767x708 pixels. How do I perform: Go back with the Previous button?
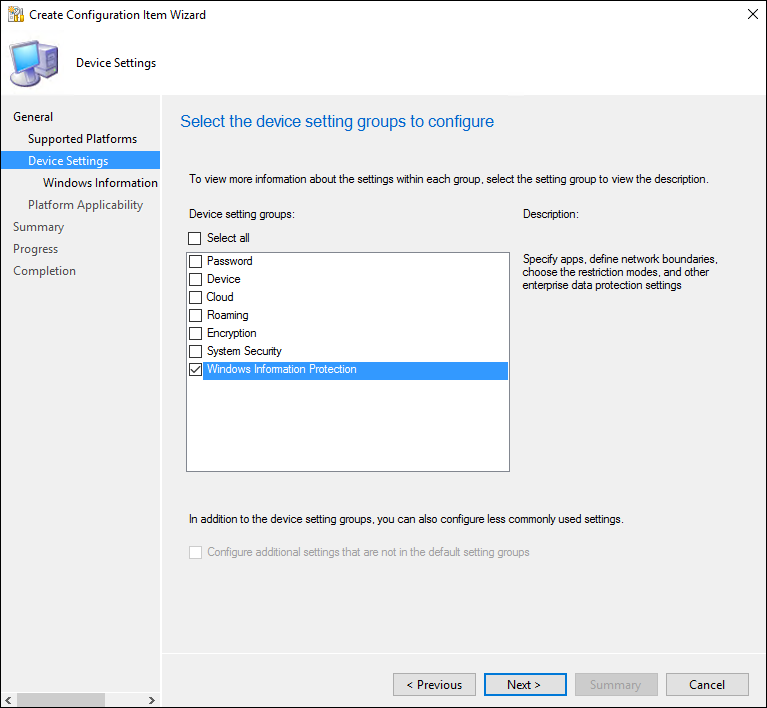pos(434,685)
